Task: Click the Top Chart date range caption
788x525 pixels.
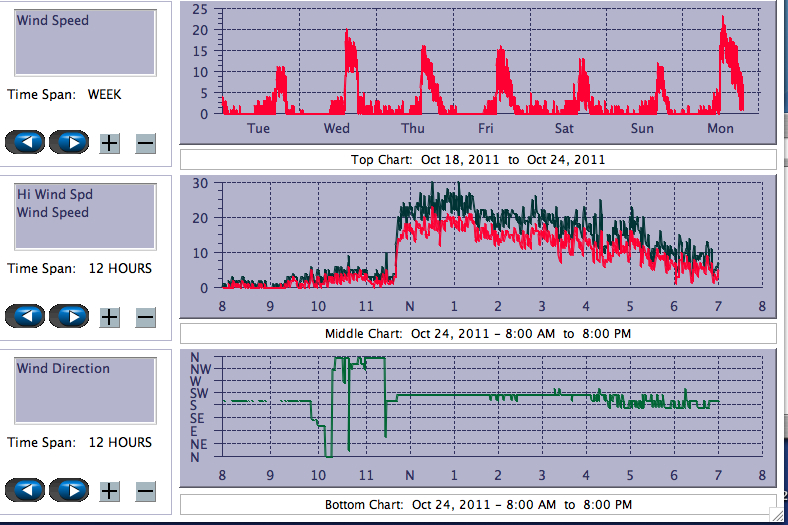Action: (478, 160)
